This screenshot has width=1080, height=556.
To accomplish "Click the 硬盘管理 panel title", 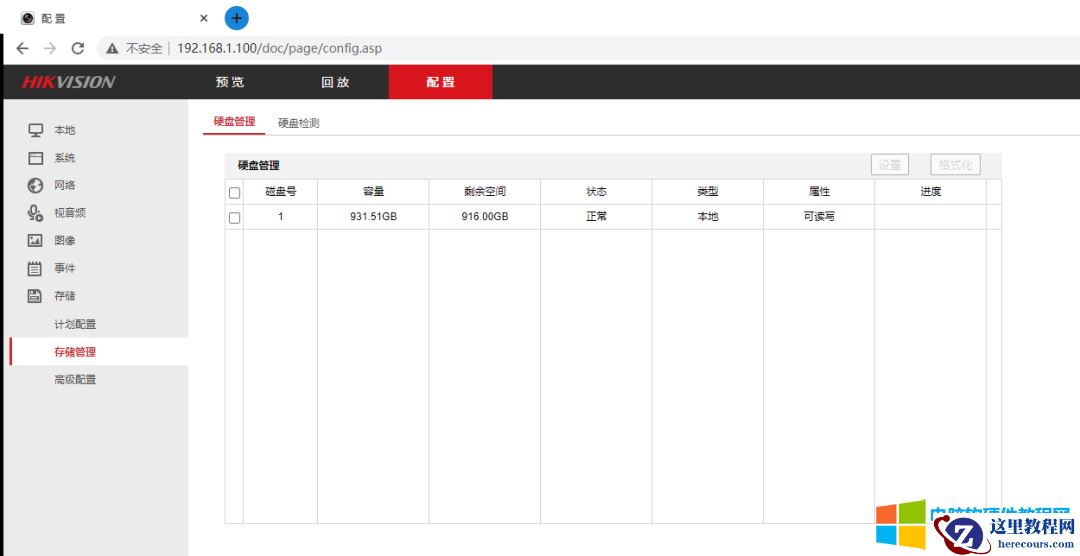I will click(258, 165).
